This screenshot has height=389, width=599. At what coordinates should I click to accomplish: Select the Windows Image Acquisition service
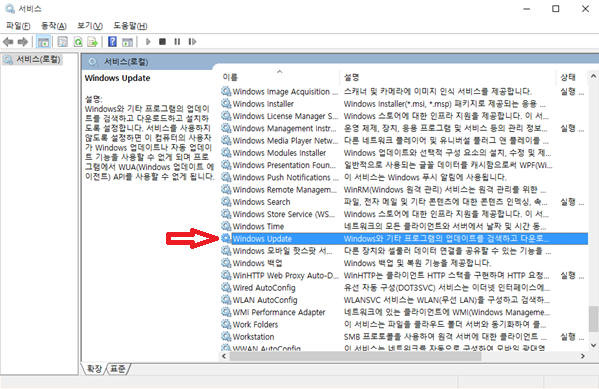tap(285, 92)
